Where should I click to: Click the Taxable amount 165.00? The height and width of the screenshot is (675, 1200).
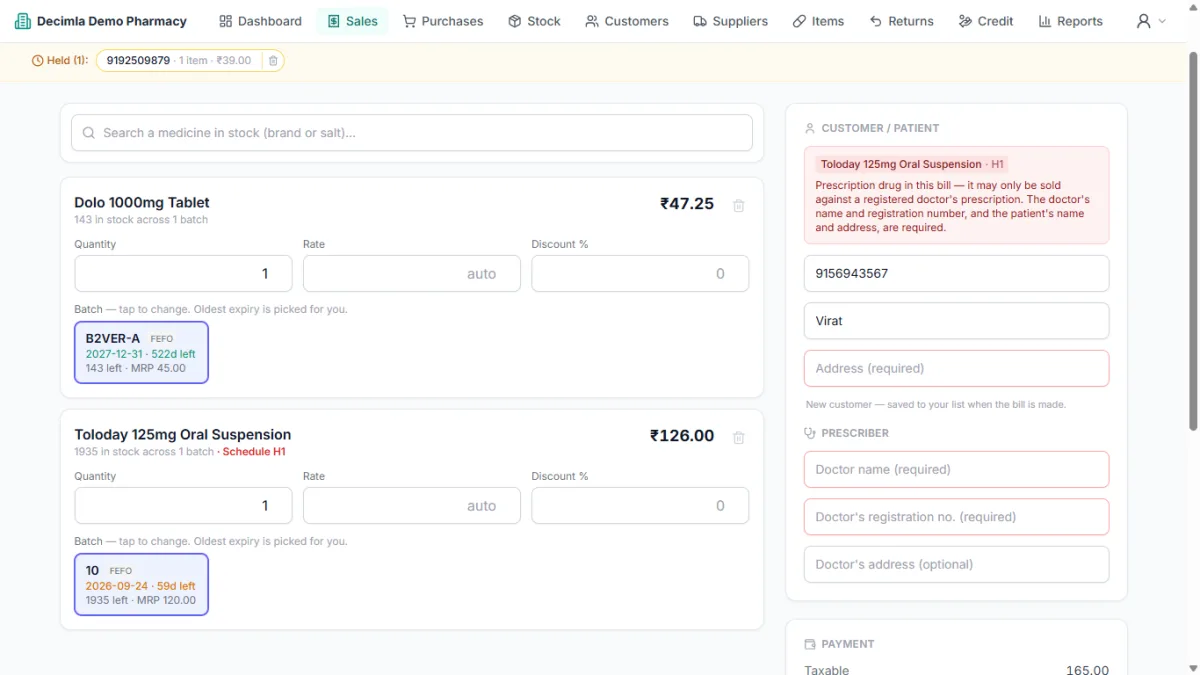pos(1087,670)
